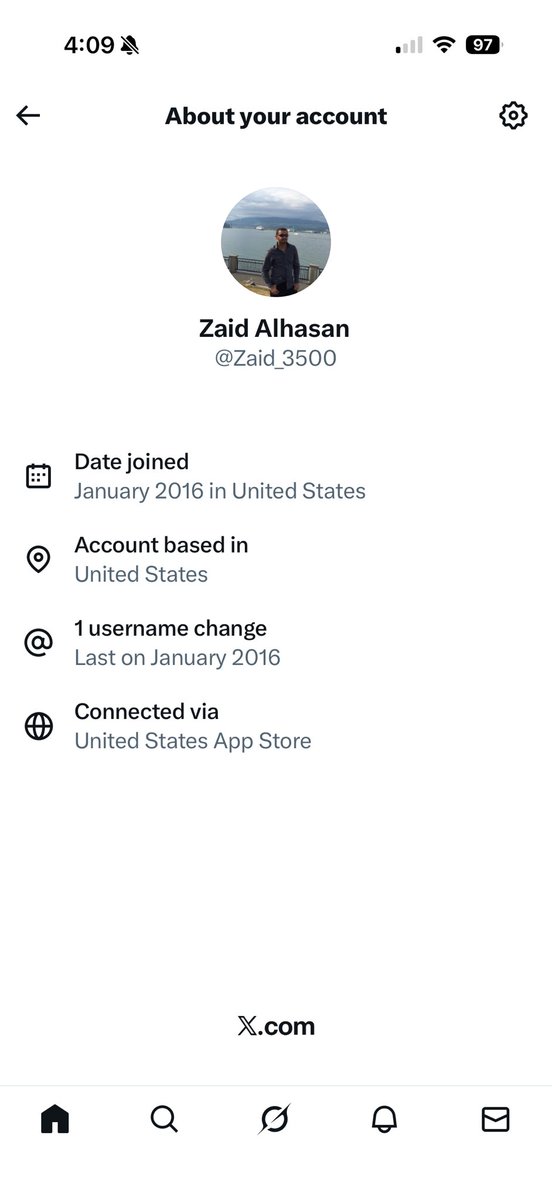Open Zaid Alhasan profile picture
552x1200 pixels.
pos(275,242)
